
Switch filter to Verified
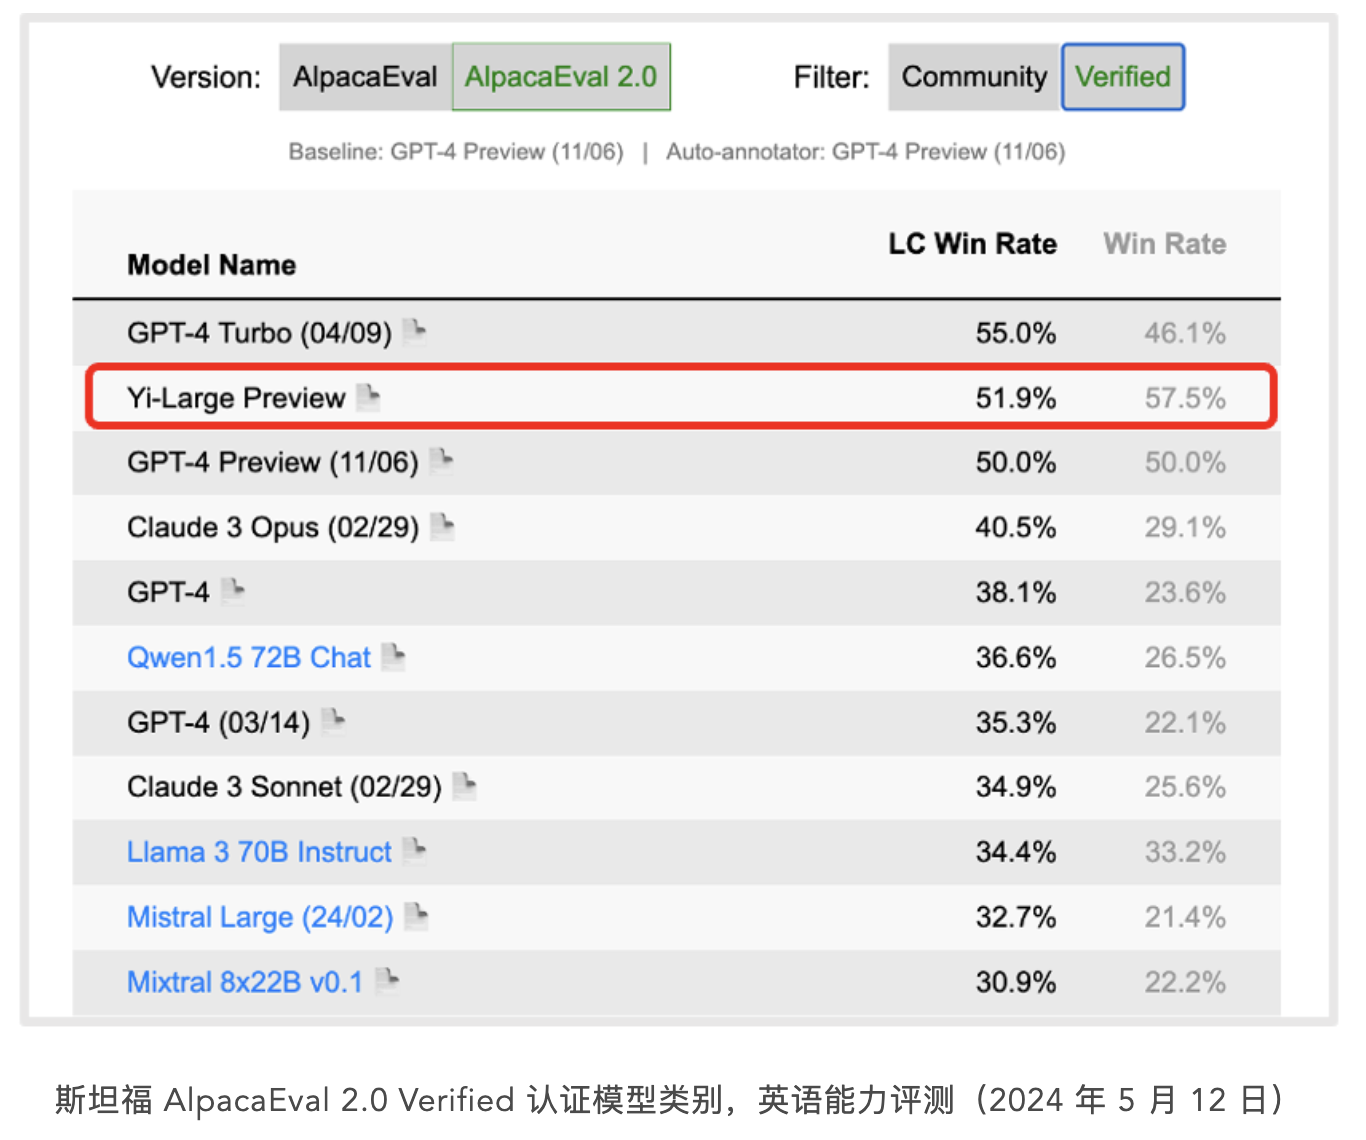pos(1123,77)
